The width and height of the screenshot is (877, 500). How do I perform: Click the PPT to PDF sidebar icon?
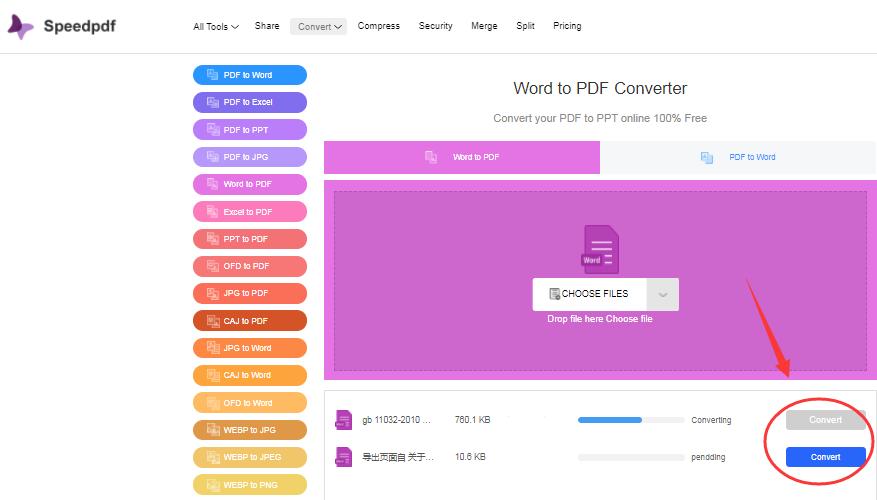coord(213,239)
